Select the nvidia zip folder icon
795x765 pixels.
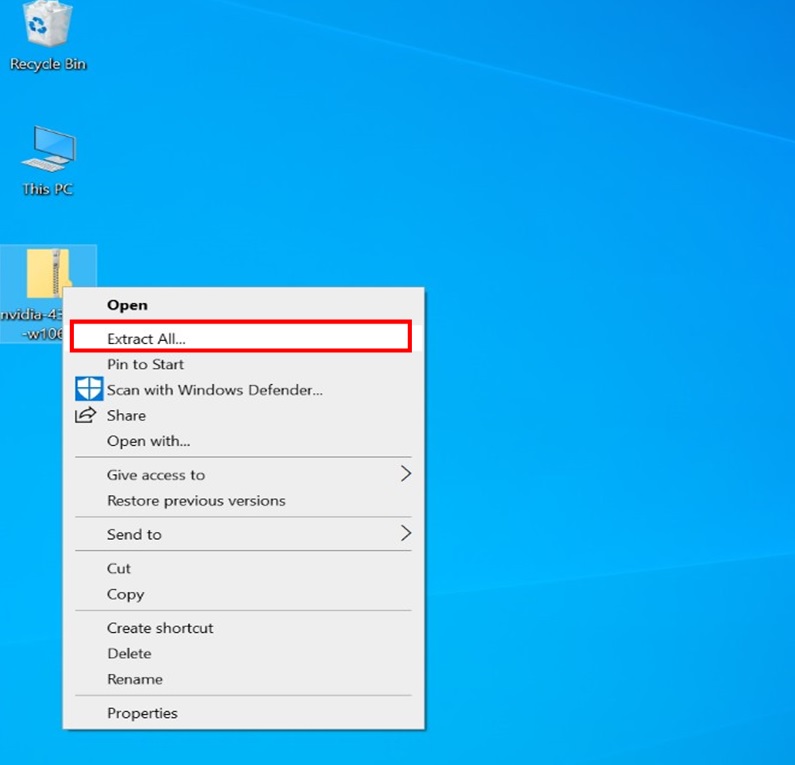49,273
